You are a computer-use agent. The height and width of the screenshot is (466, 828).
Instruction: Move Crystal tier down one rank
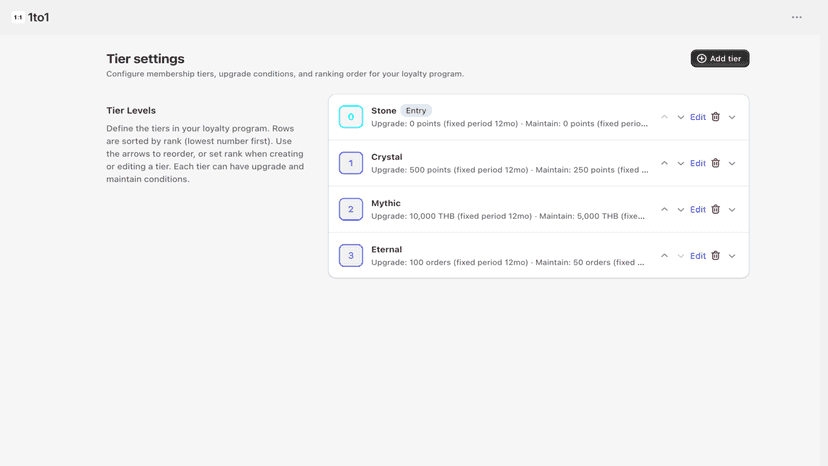681,163
